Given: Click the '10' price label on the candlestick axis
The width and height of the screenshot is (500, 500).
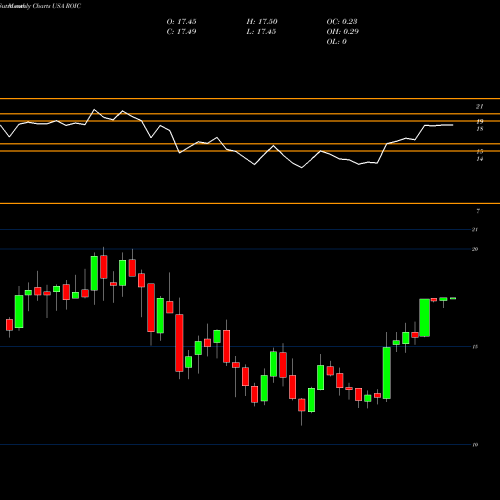Looking at the screenshot, I should click(475, 445).
